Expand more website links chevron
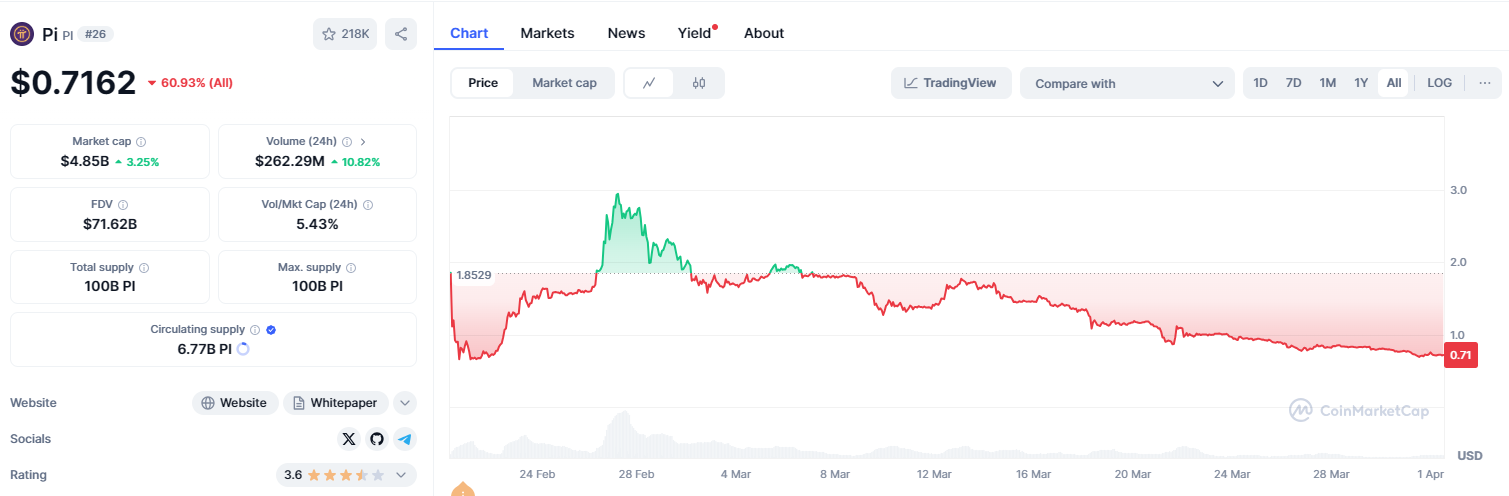The width and height of the screenshot is (1509, 496). tap(404, 403)
